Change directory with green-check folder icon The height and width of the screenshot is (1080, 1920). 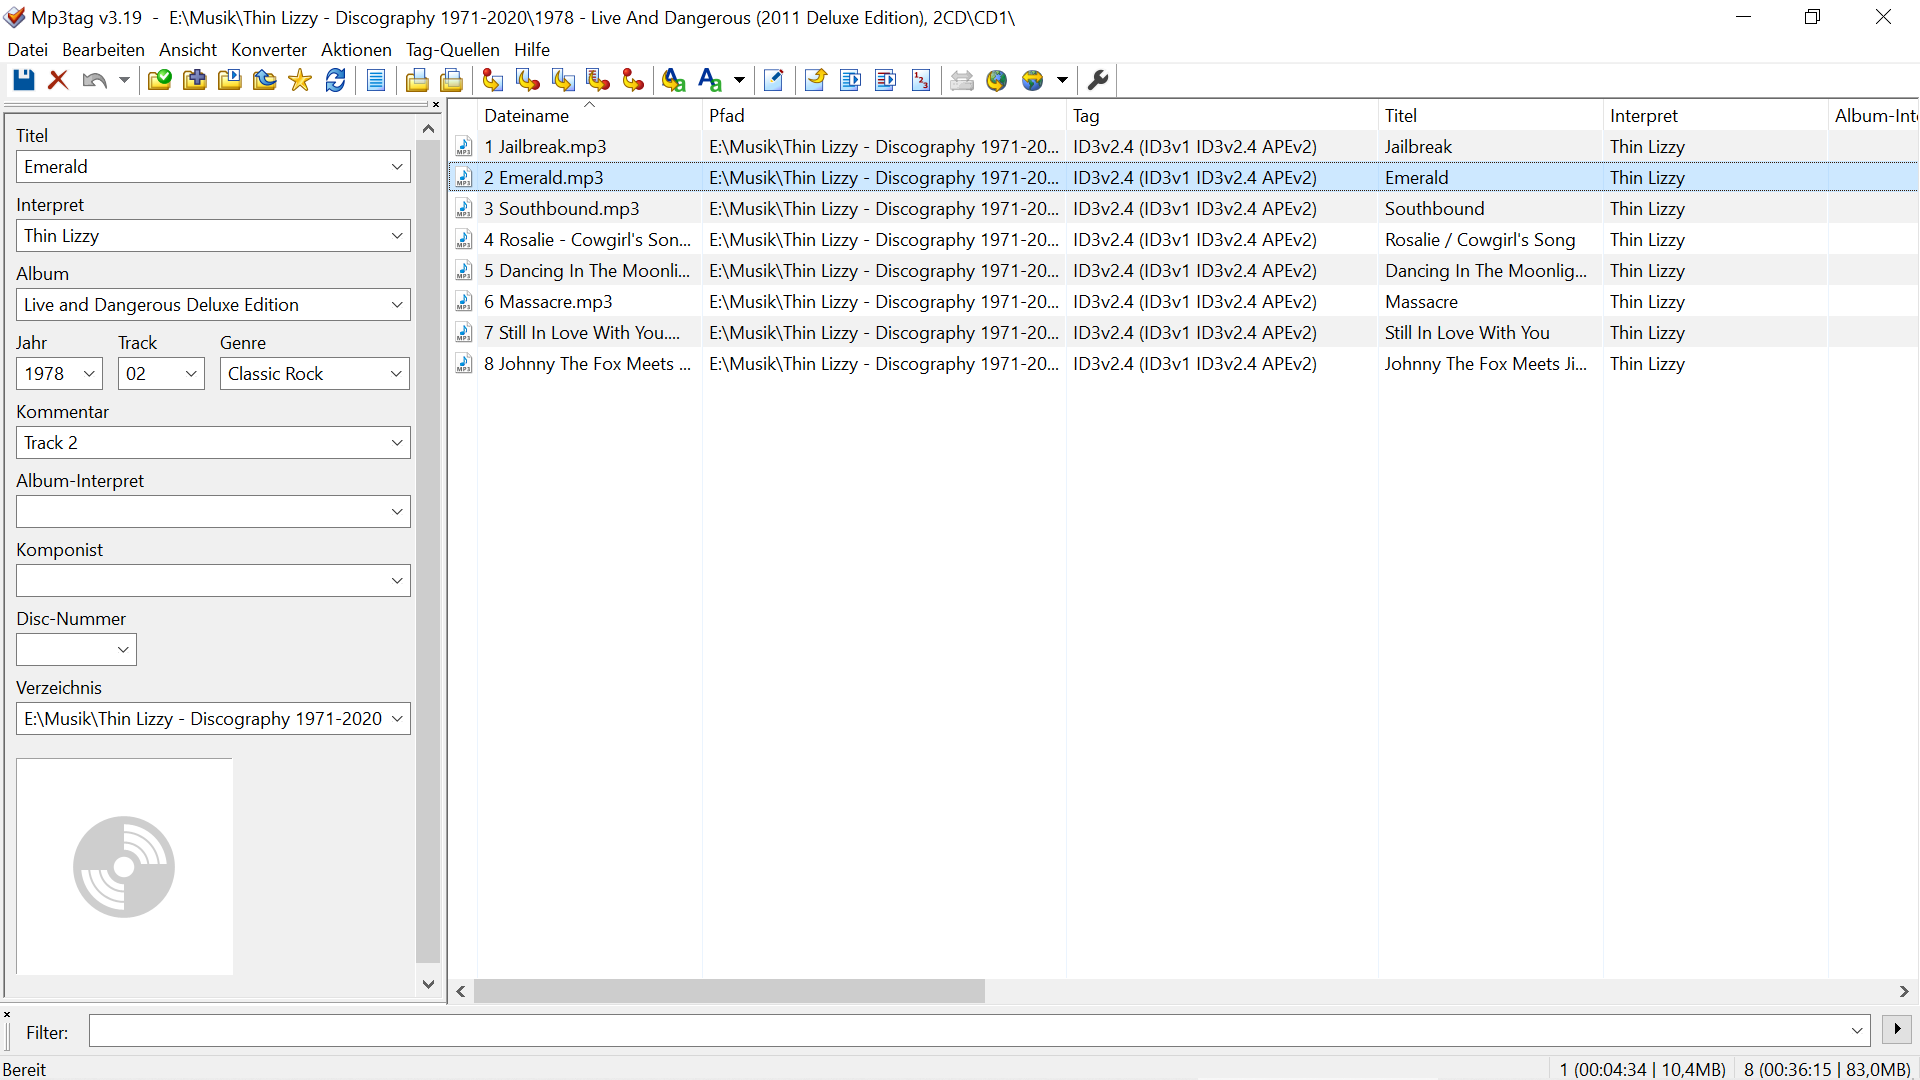pos(159,80)
